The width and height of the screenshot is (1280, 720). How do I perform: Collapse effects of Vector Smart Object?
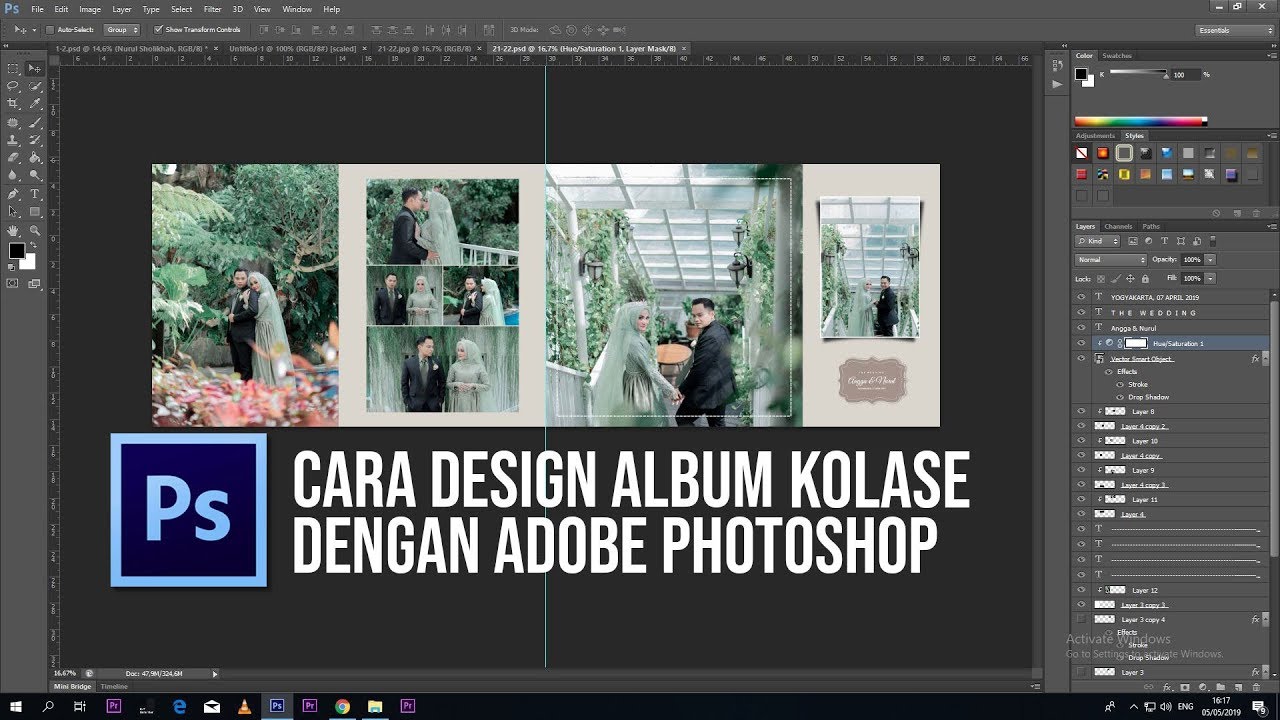[x=1266, y=358]
